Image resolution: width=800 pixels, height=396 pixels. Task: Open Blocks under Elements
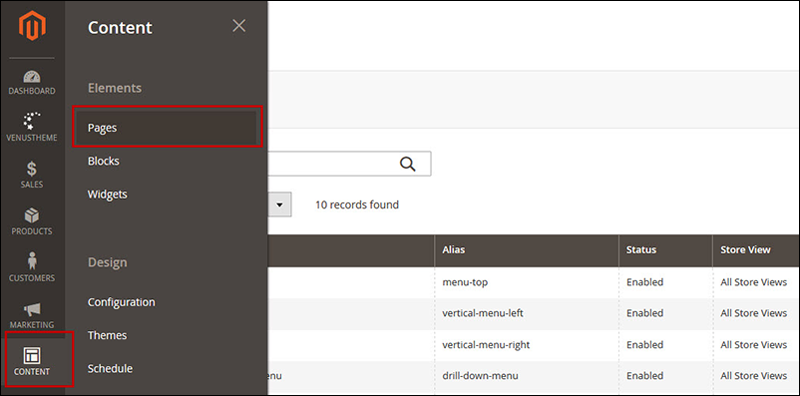click(x=103, y=161)
